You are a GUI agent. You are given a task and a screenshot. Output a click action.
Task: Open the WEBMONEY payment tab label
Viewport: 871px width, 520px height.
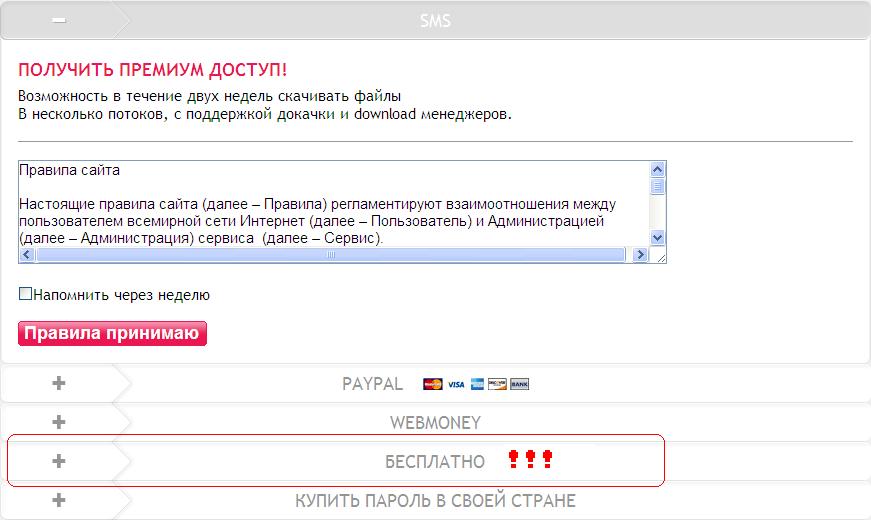tap(435, 423)
